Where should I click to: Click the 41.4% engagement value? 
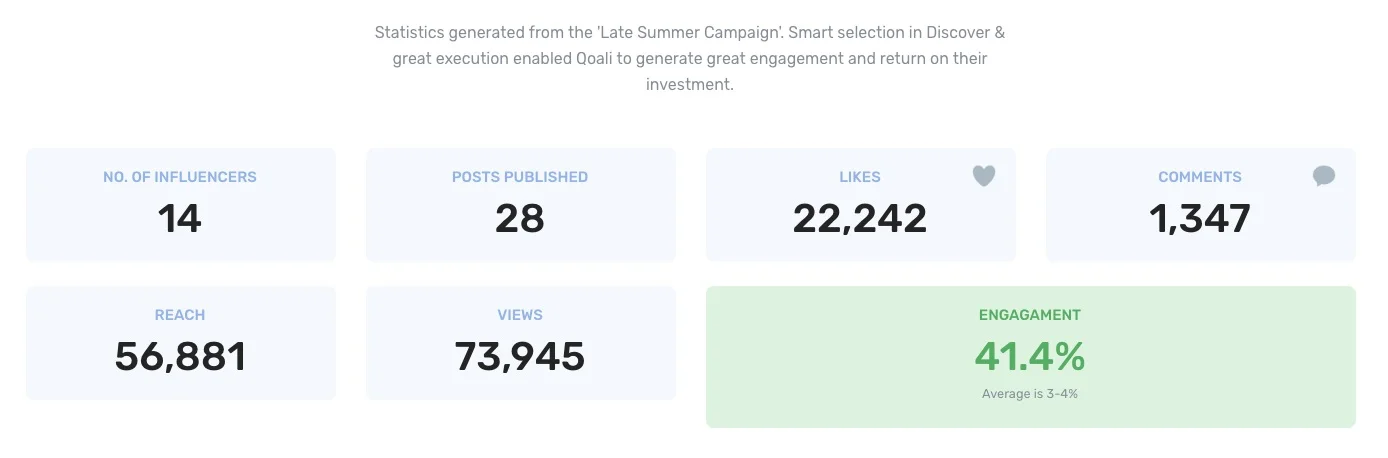pyautogui.click(x=1030, y=356)
